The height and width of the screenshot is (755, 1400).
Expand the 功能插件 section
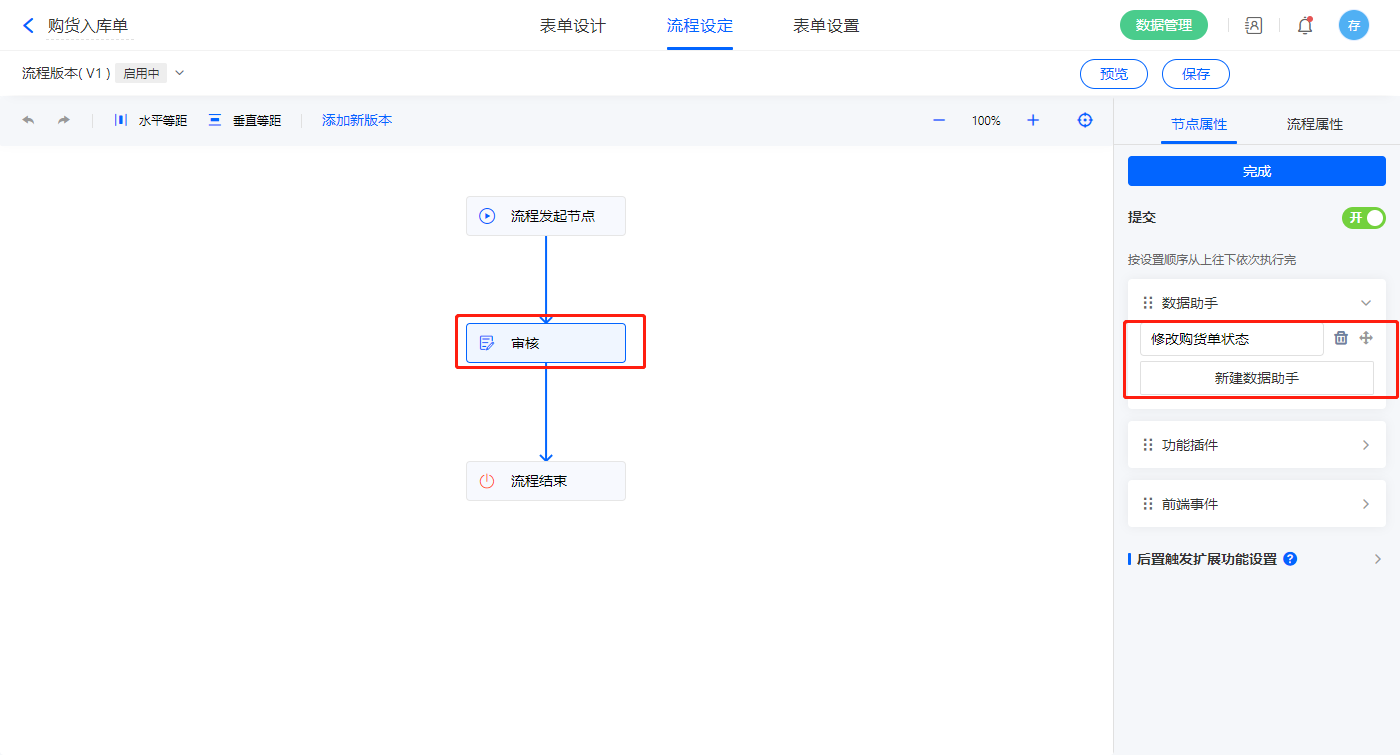(1365, 445)
